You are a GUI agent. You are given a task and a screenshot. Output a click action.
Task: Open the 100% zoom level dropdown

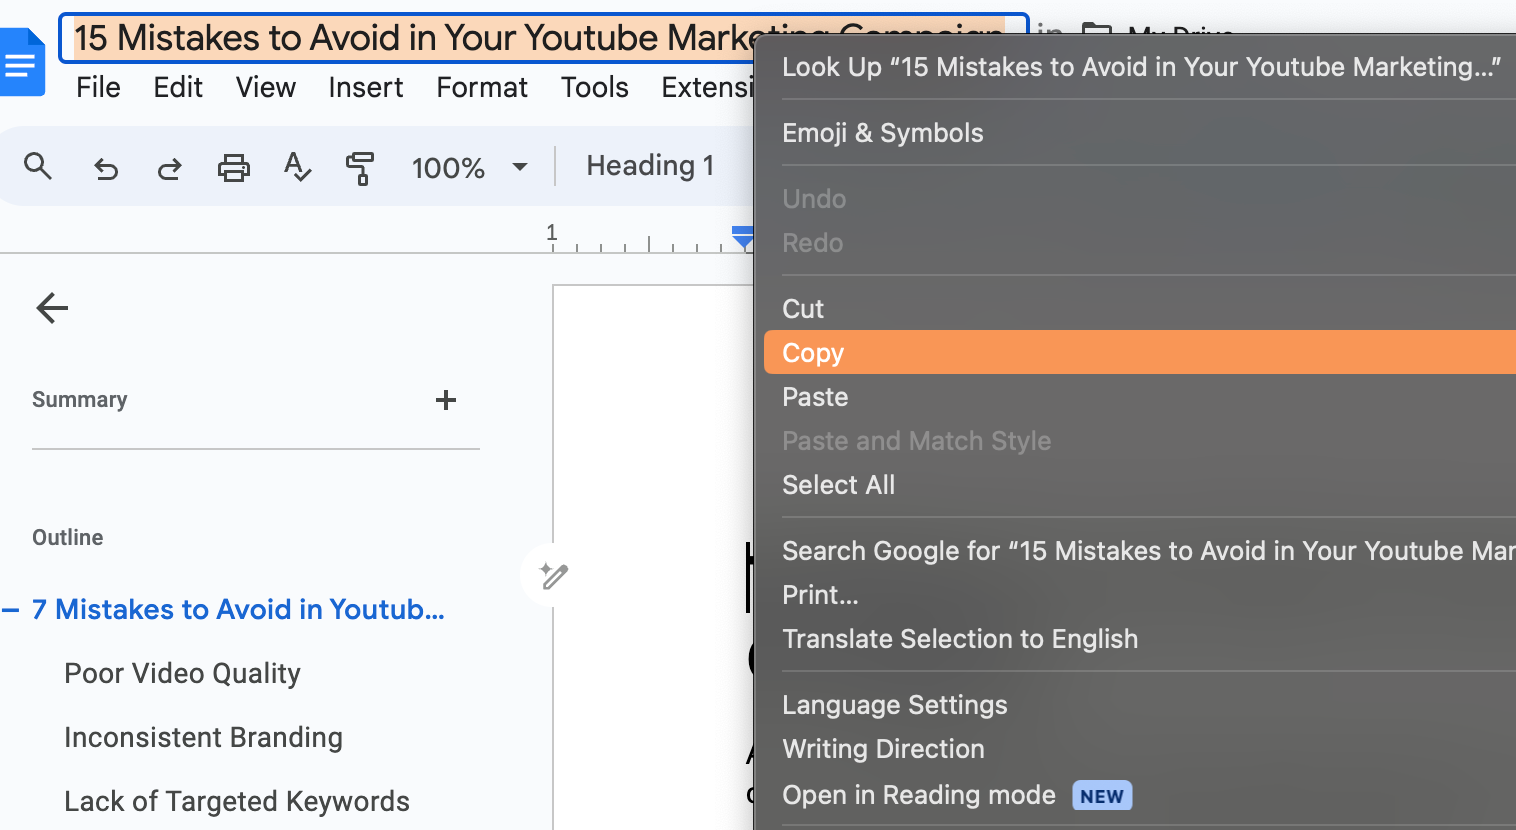[469, 167]
